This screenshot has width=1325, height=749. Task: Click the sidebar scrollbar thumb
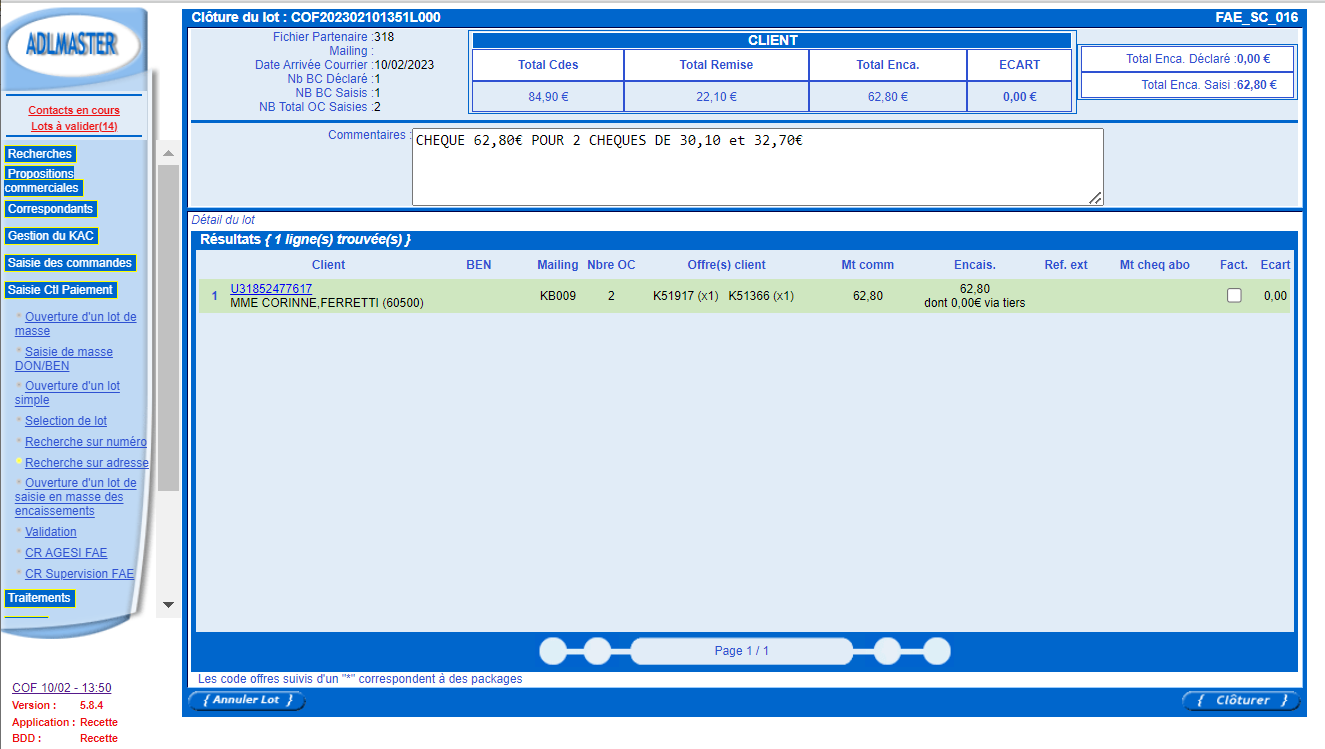168,328
